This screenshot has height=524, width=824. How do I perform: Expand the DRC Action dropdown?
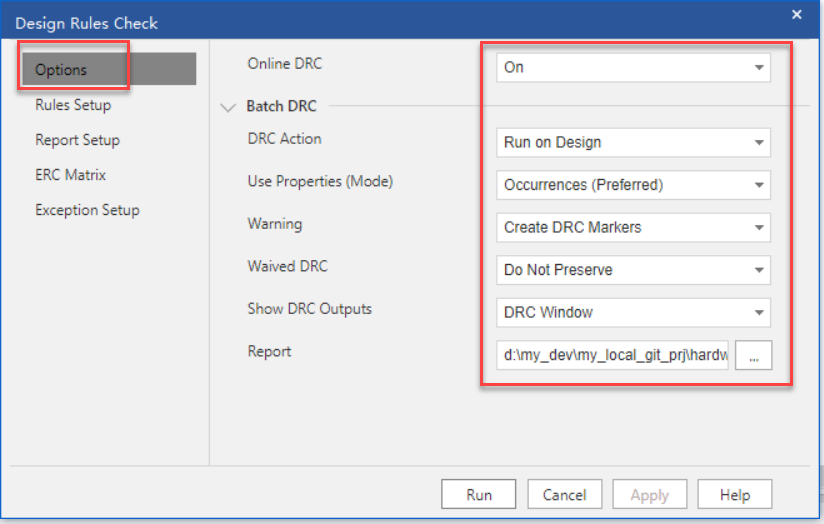[x=633, y=142]
